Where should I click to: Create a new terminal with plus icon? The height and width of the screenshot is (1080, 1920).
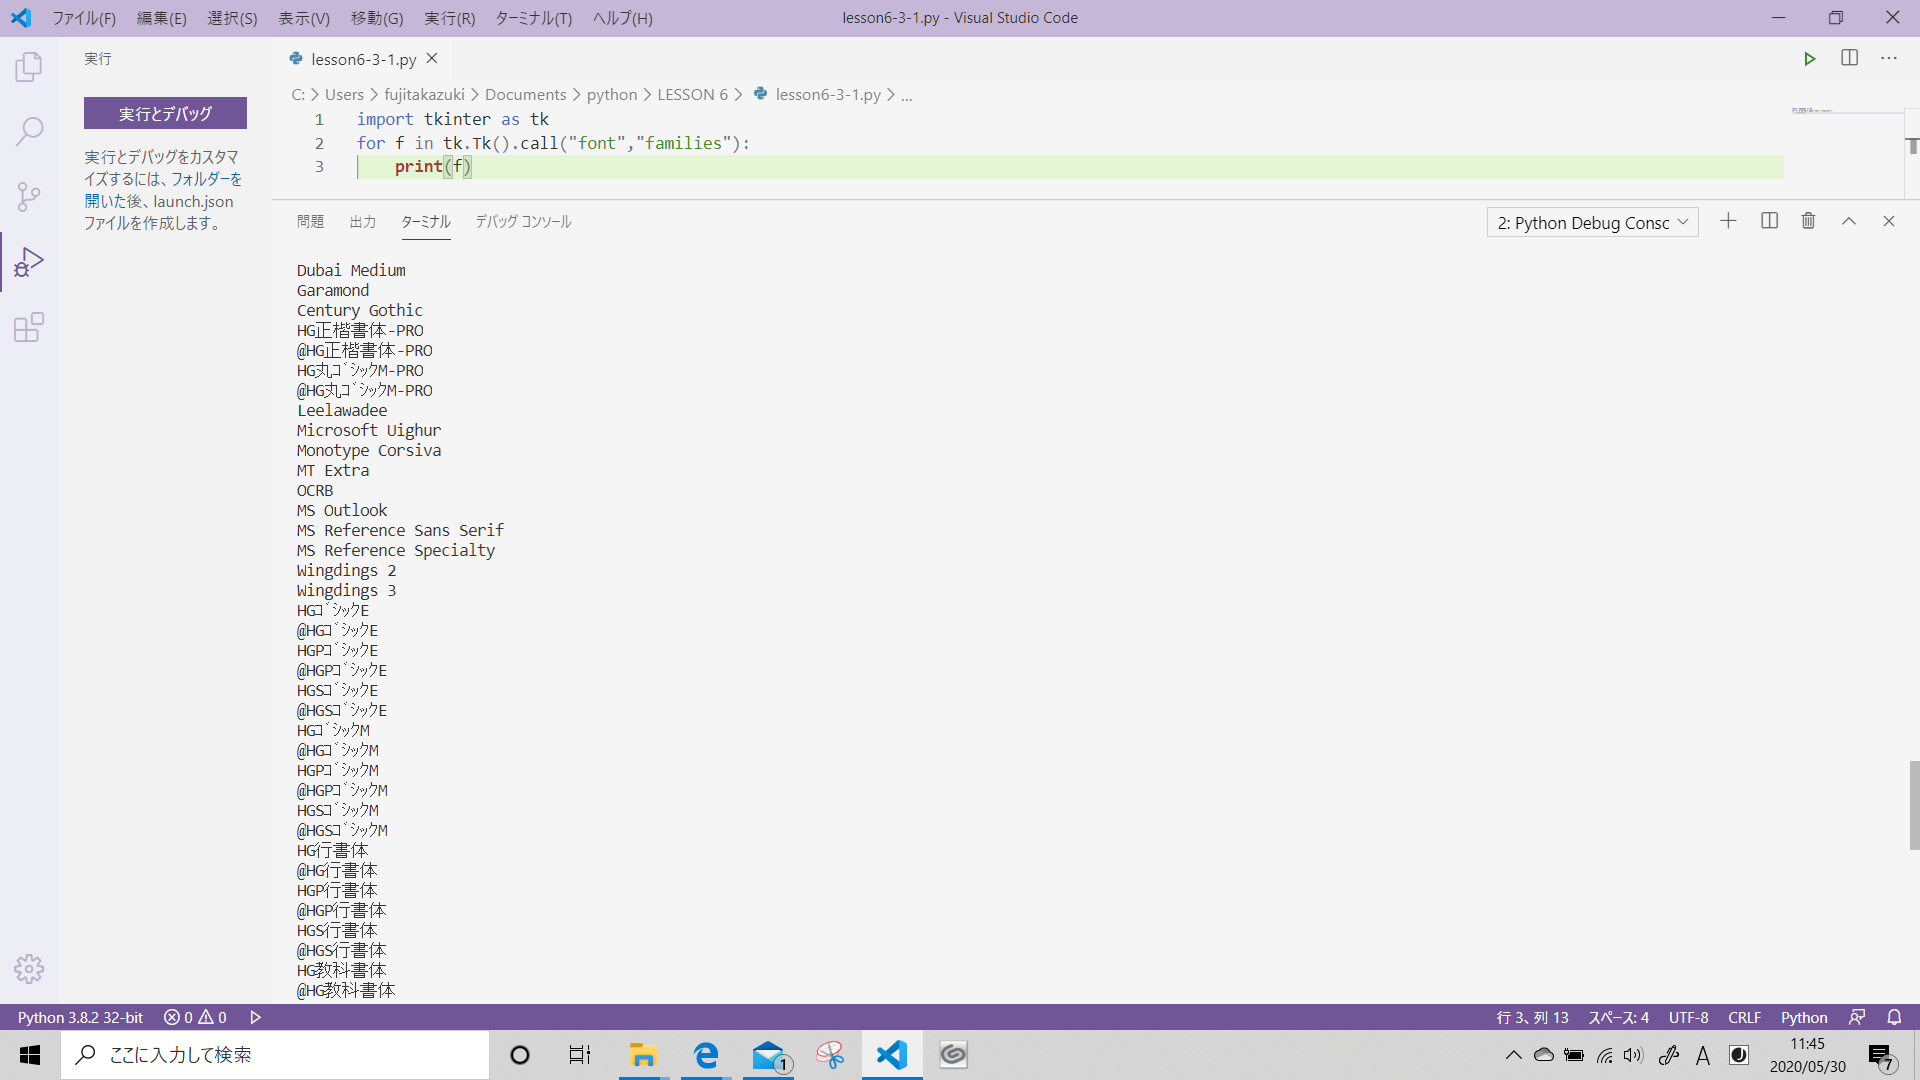coord(1728,221)
